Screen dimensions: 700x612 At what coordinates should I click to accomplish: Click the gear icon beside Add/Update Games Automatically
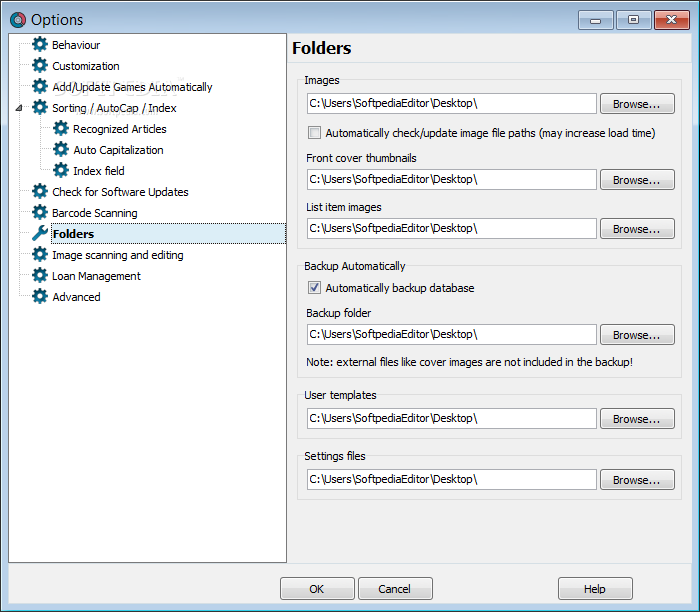coord(40,87)
